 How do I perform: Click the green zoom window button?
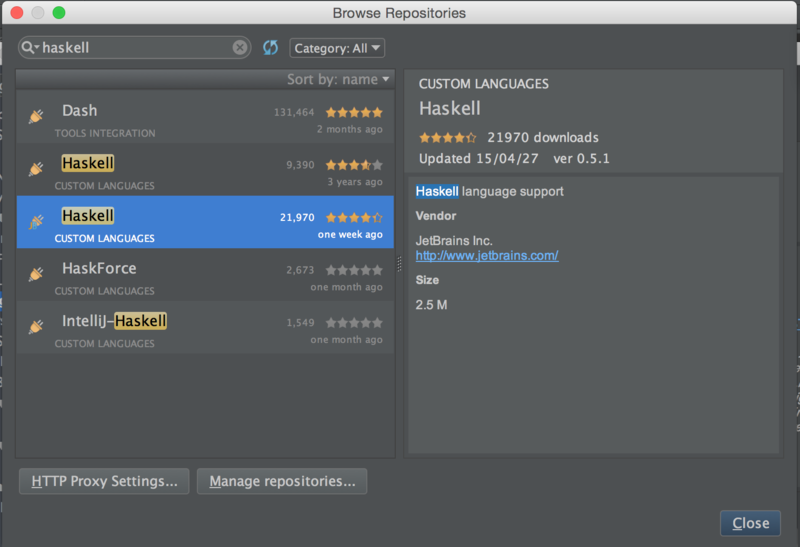59,12
